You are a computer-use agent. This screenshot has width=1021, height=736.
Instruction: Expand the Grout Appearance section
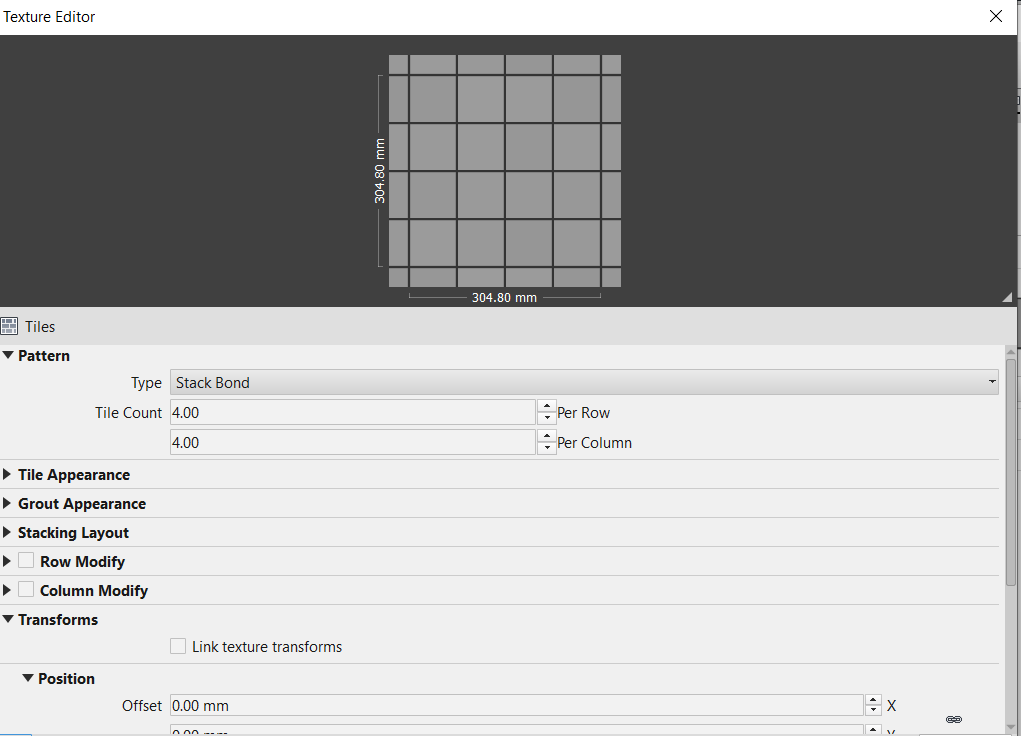pyautogui.click(x=7, y=503)
